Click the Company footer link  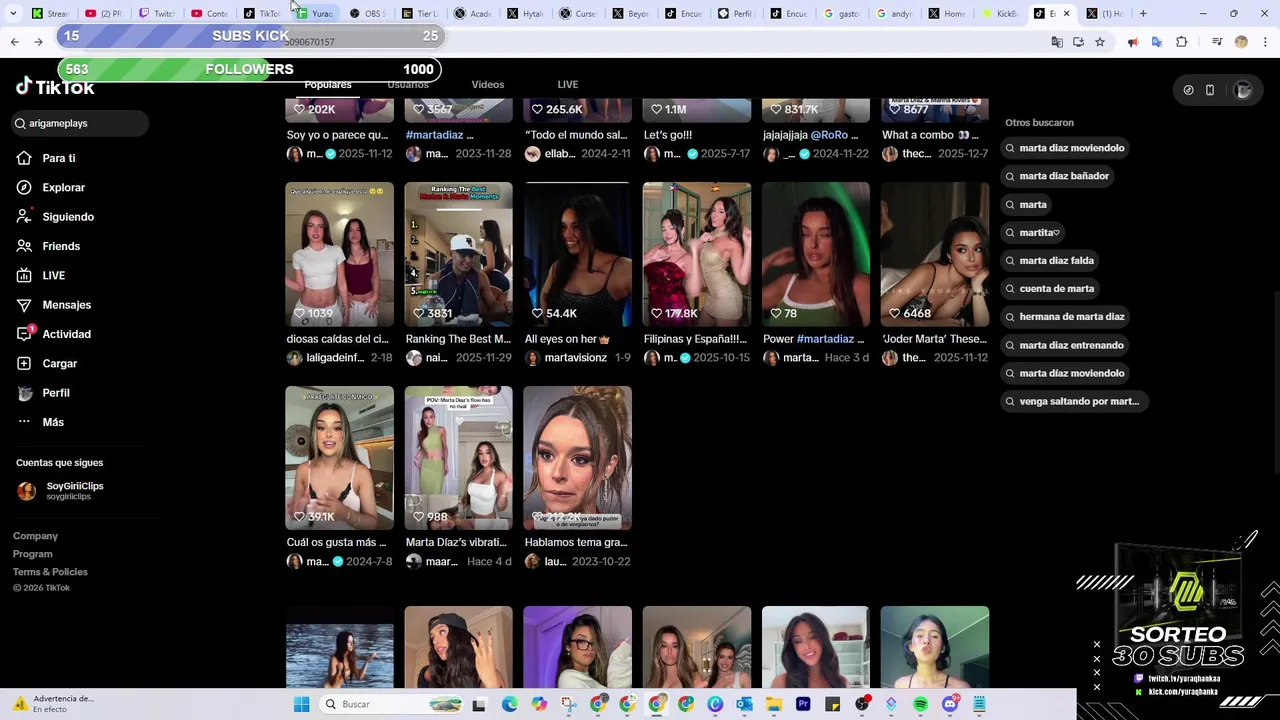point(35,536)
